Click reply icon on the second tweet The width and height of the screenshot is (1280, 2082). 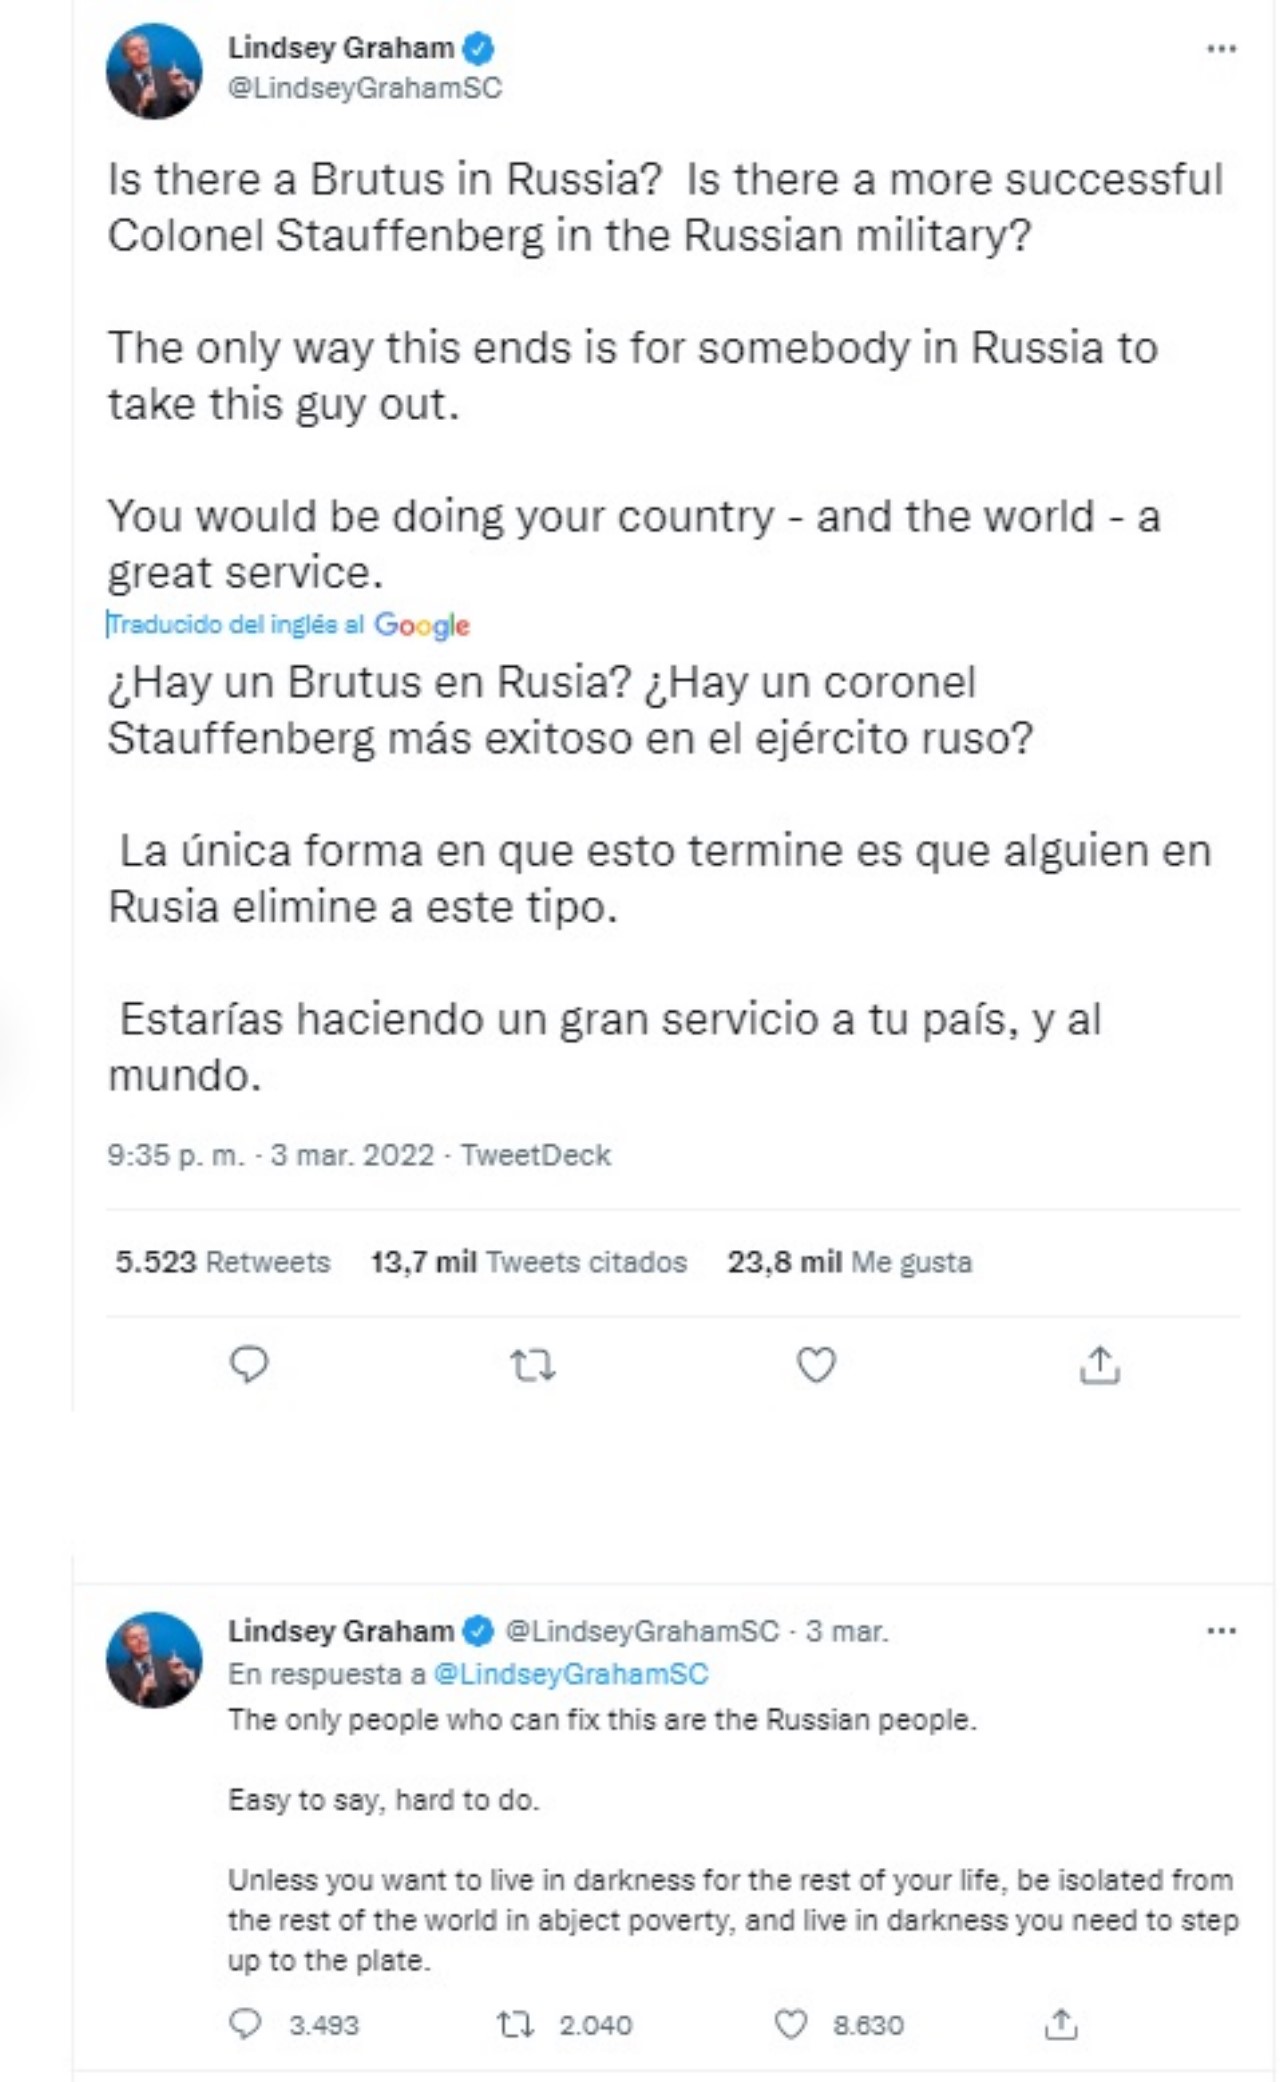(245, 2025)
